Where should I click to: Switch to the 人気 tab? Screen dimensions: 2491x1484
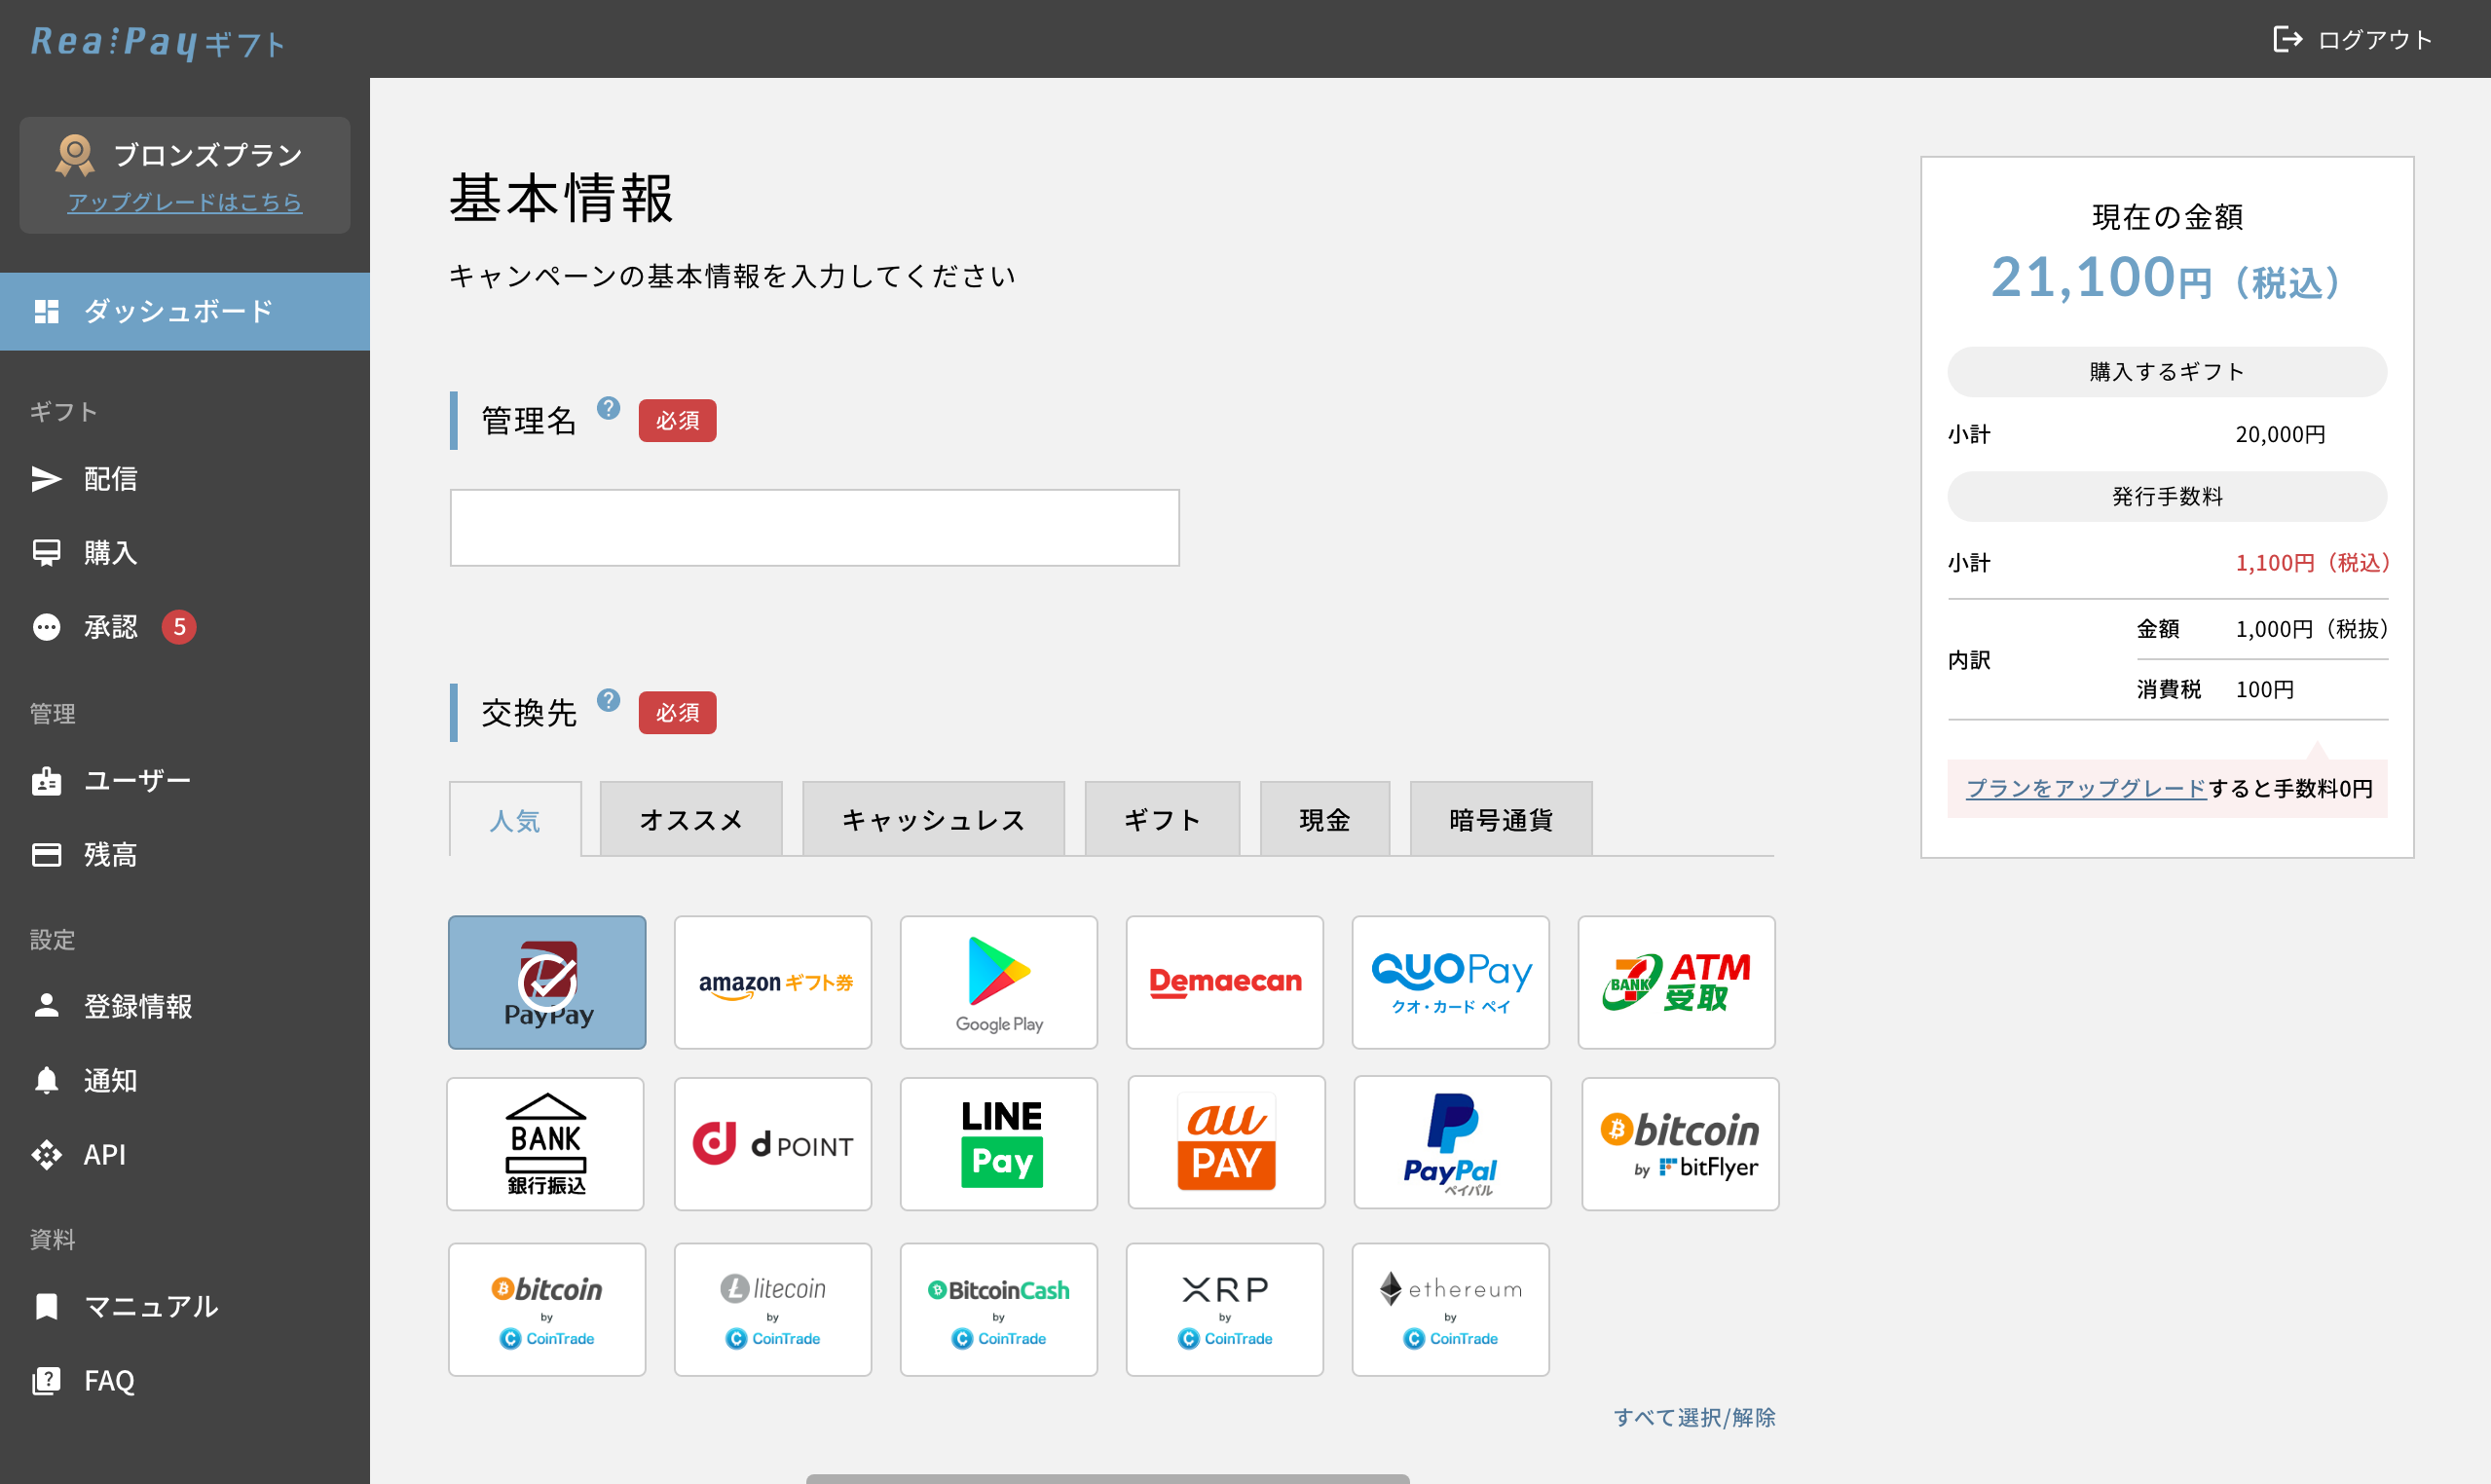[515, 820]
